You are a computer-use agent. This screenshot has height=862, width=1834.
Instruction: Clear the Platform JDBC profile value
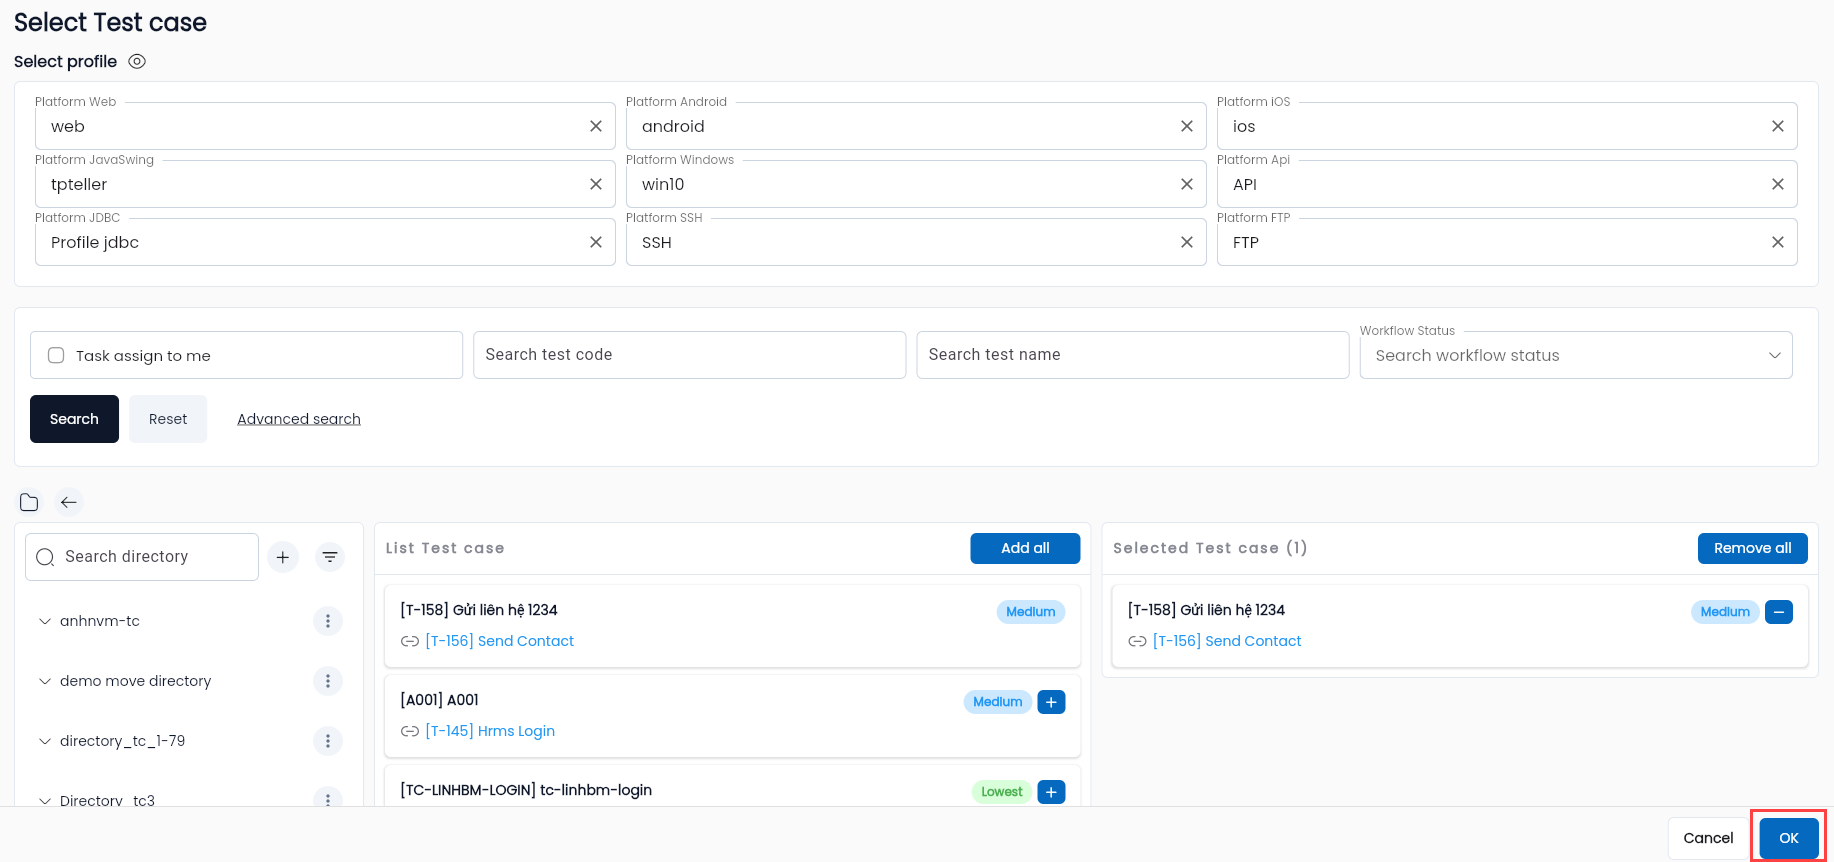tap(596, 242)
